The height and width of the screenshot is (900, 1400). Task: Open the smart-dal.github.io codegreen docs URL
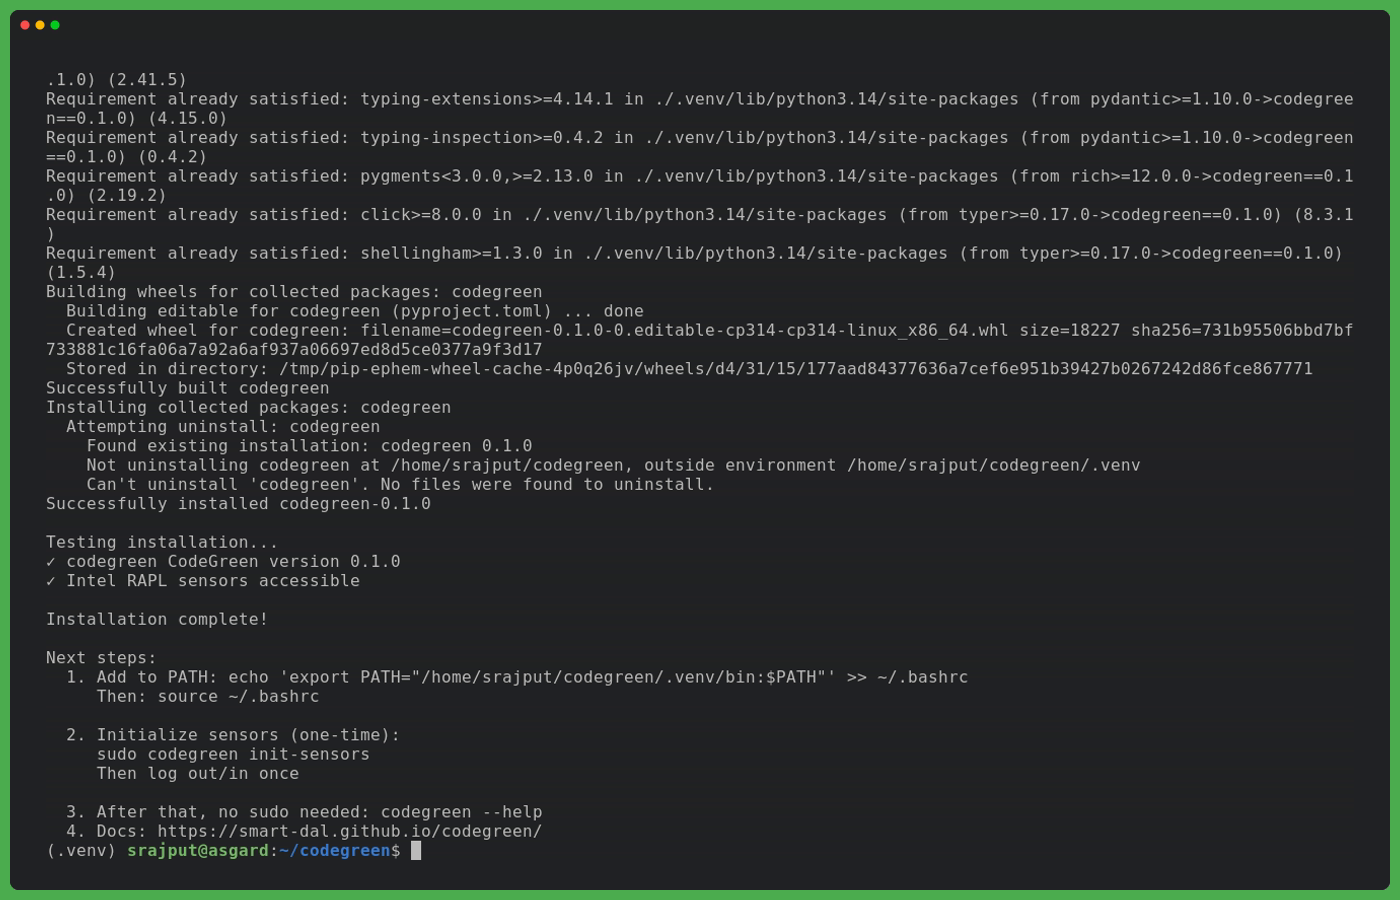349,831
